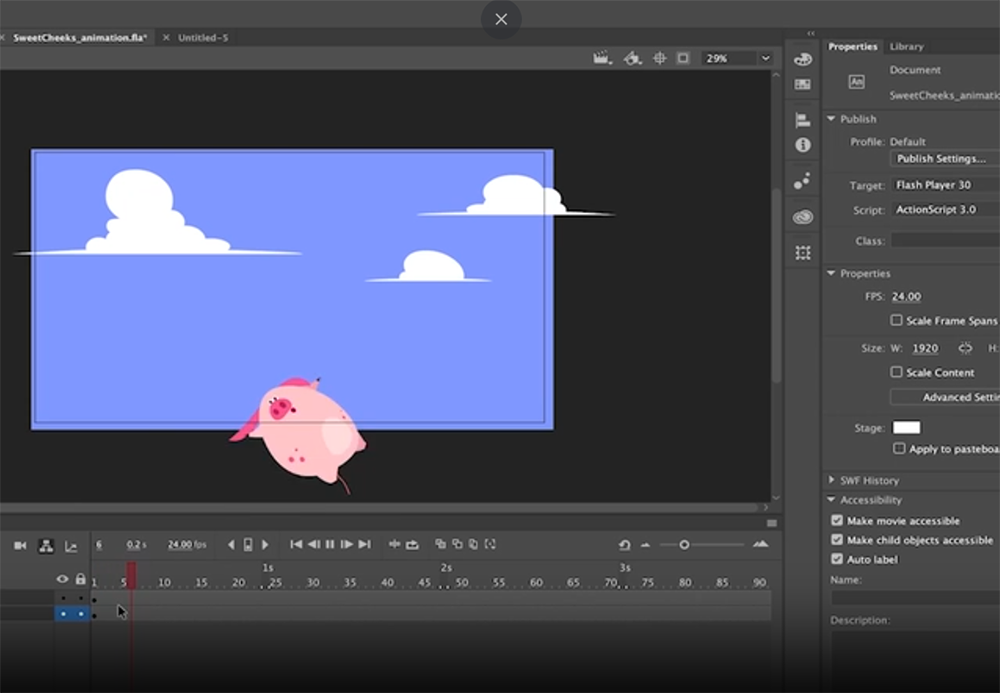Open the stage zoom level dropdown
1000x693 pixels.
click(766, 58)
